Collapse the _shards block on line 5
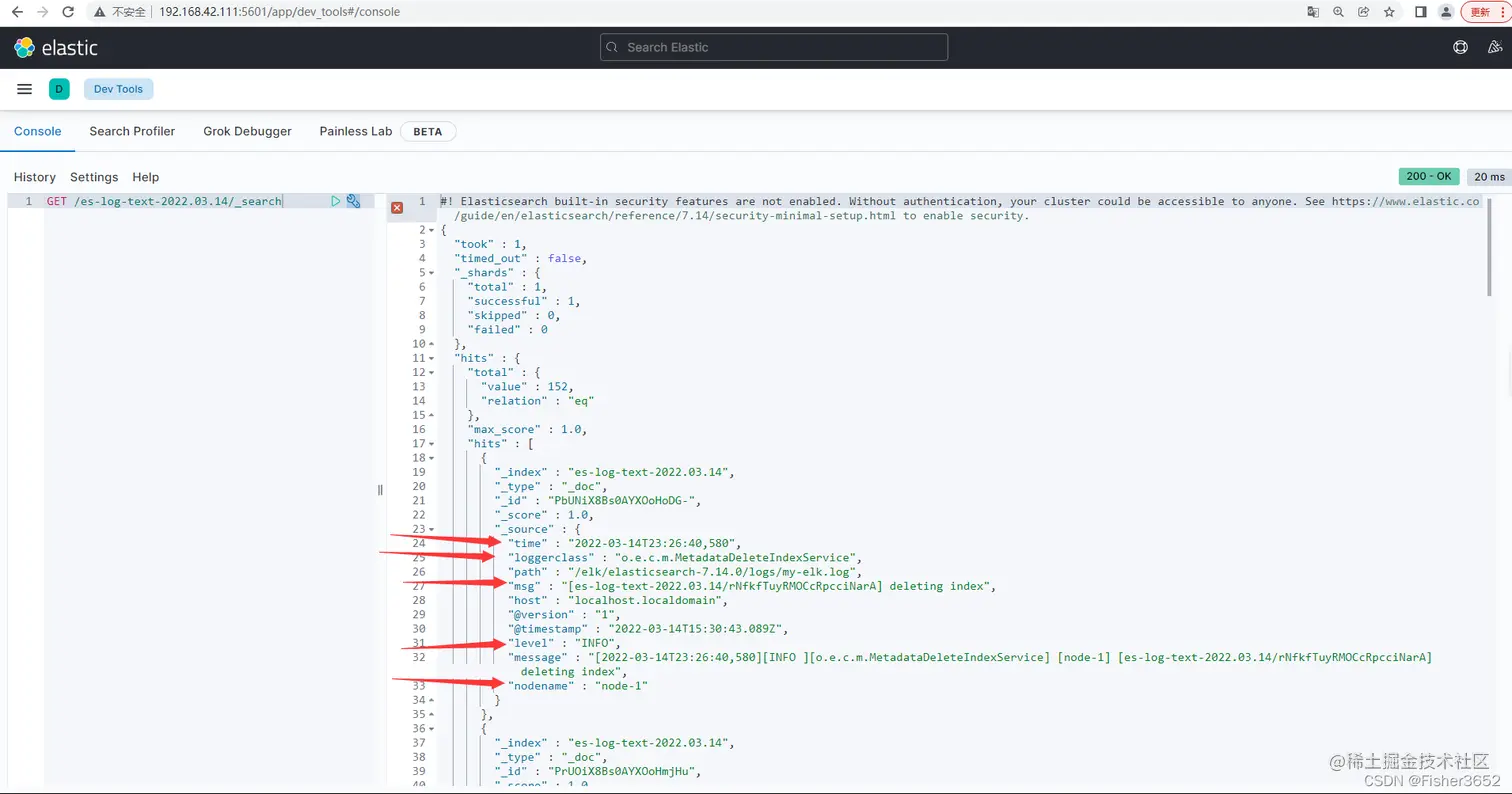This screenshot has height=794, width=1512. 431,273
